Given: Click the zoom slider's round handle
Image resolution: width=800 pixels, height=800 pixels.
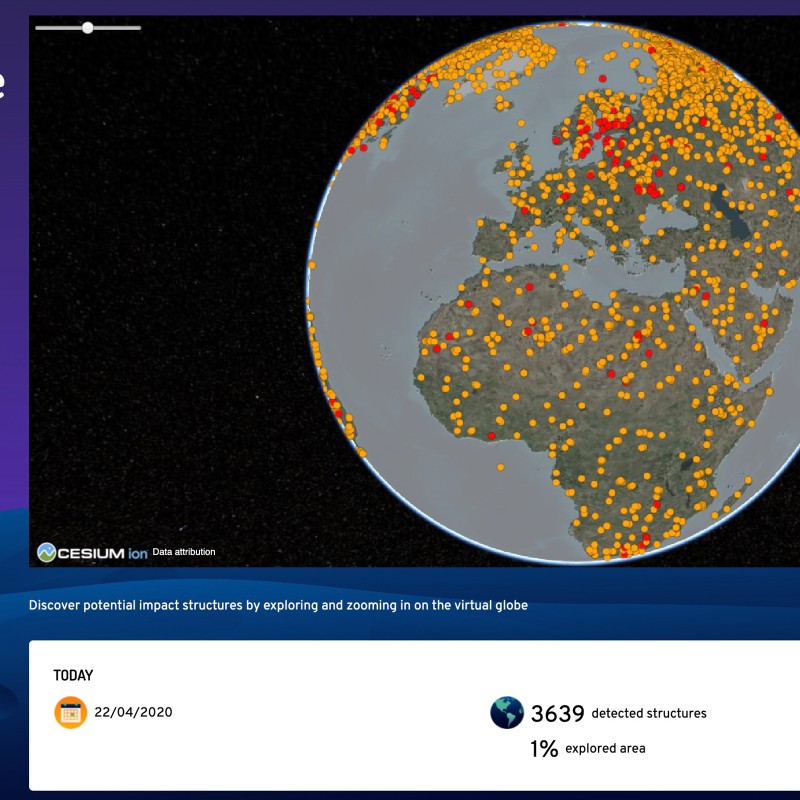Looking at the screenshot, I should (x=88, y=28).
